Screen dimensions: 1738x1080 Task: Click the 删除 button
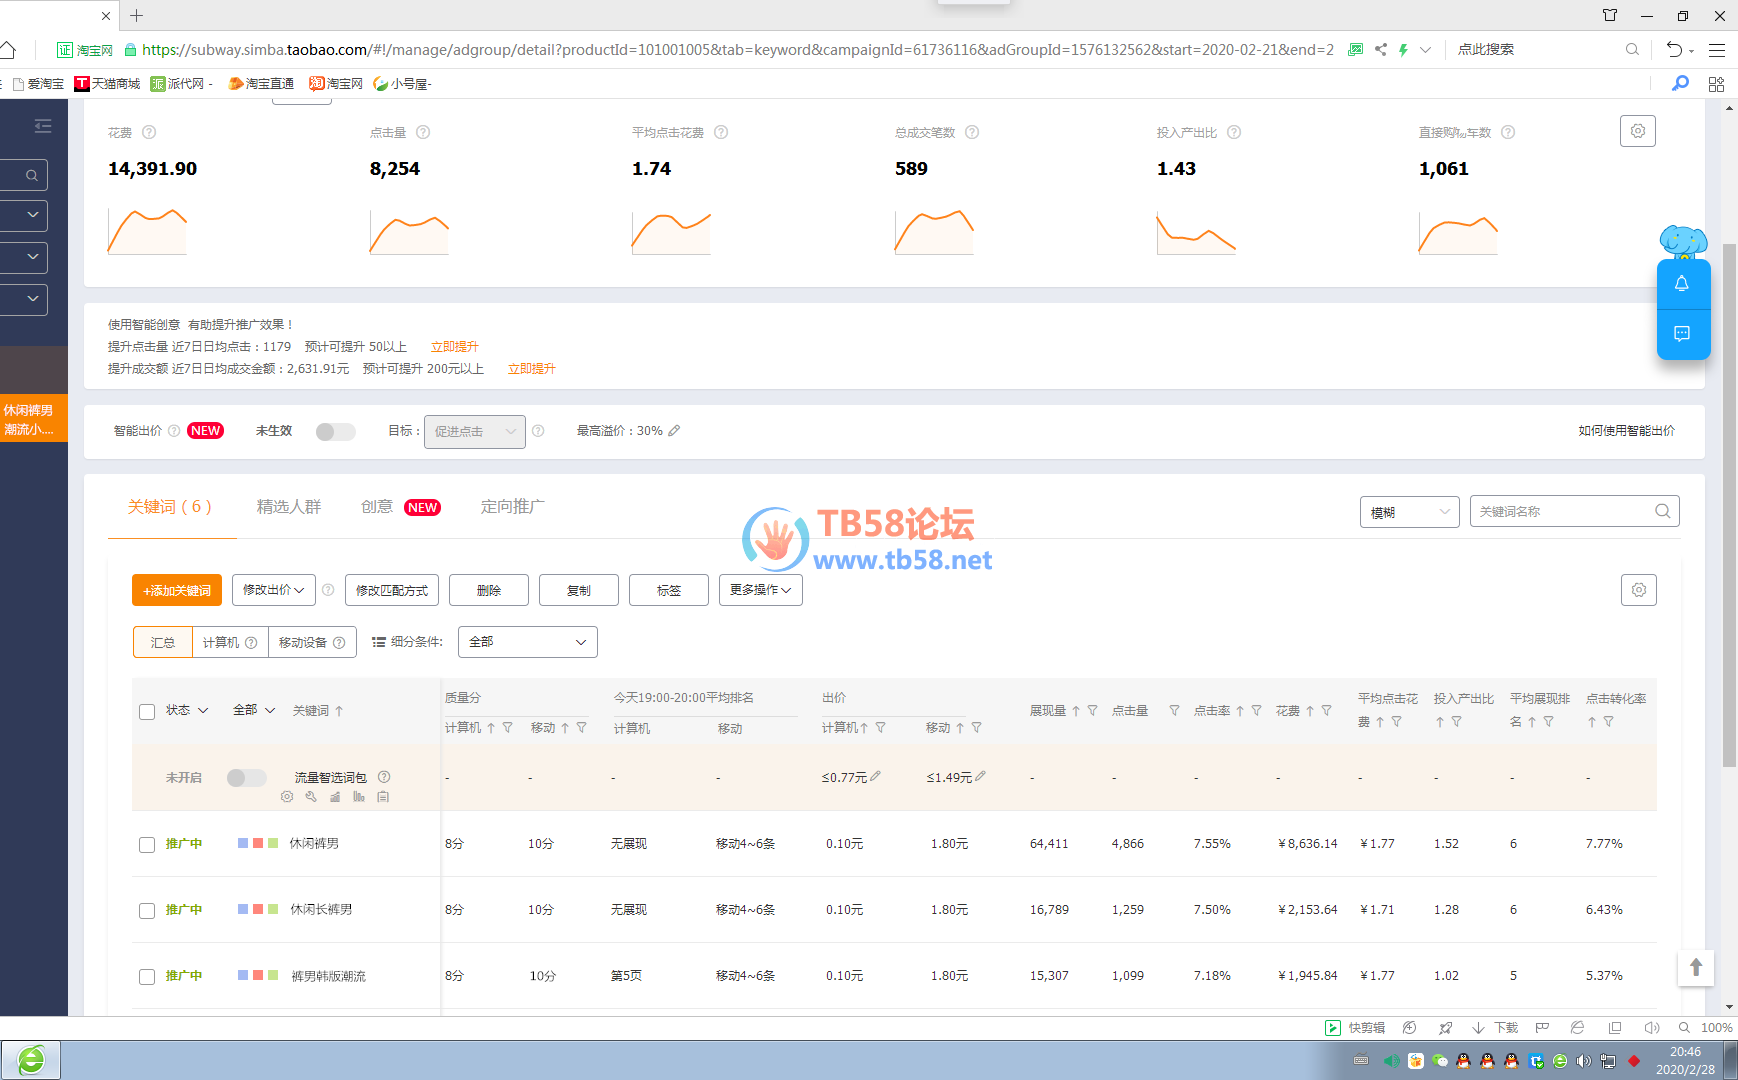point(489,590)
